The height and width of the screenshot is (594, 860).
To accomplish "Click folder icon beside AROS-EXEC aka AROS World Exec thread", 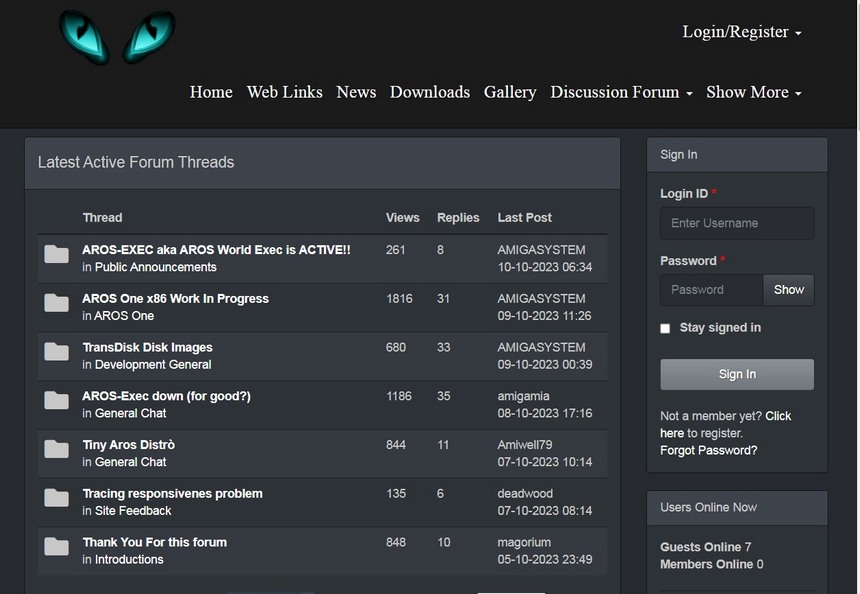I will coord(57,255).
